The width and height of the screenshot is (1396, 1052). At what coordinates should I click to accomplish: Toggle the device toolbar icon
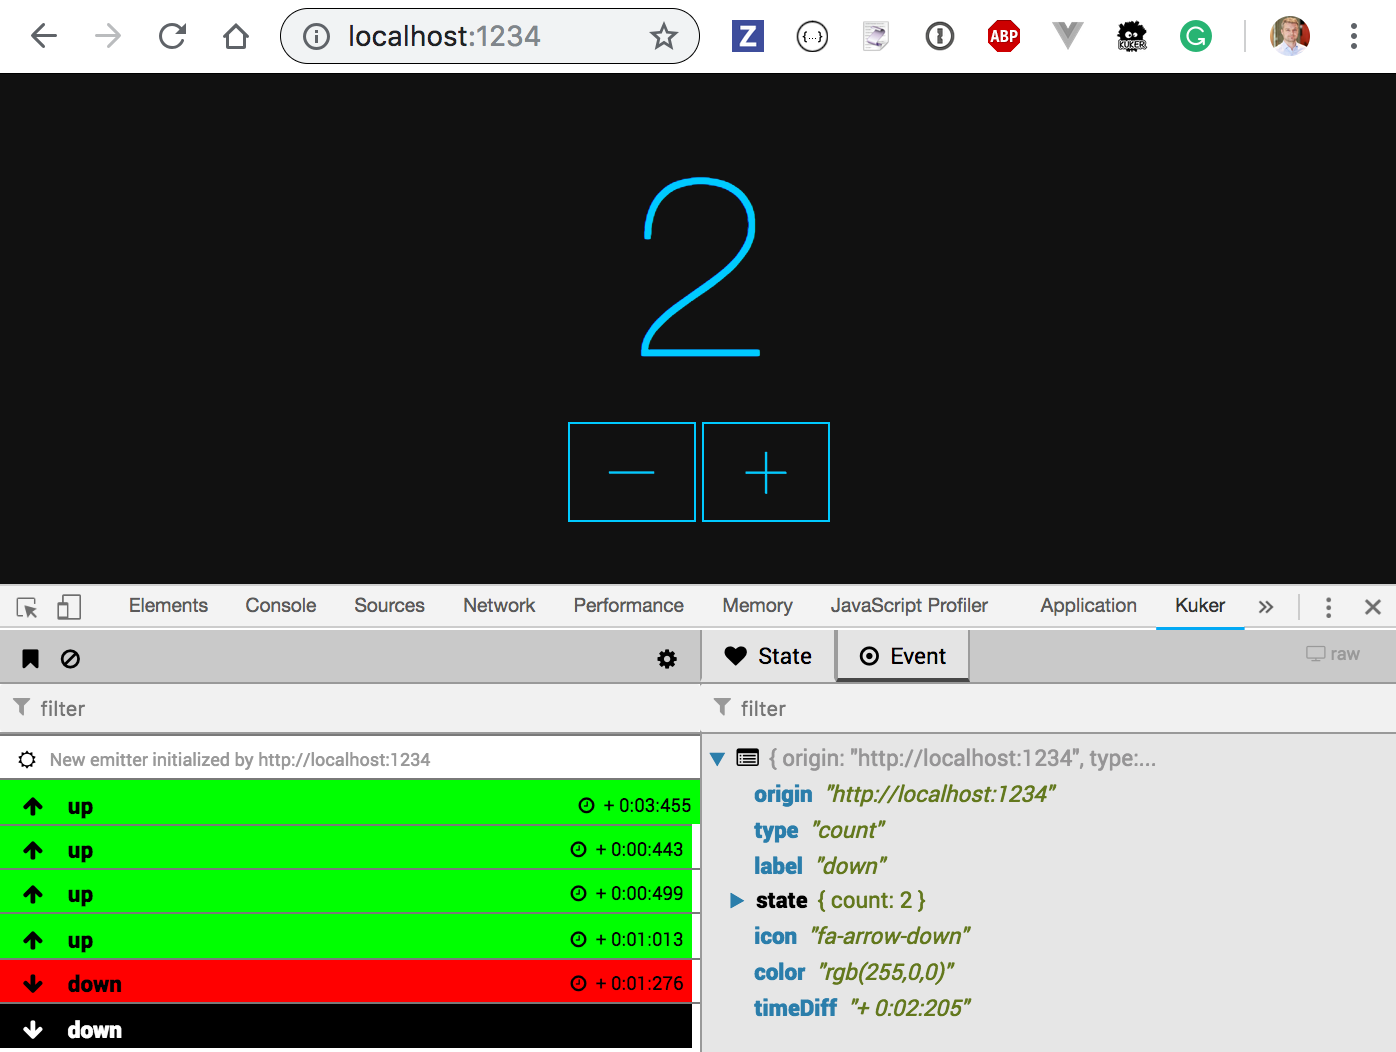click(x=69, y=607)
